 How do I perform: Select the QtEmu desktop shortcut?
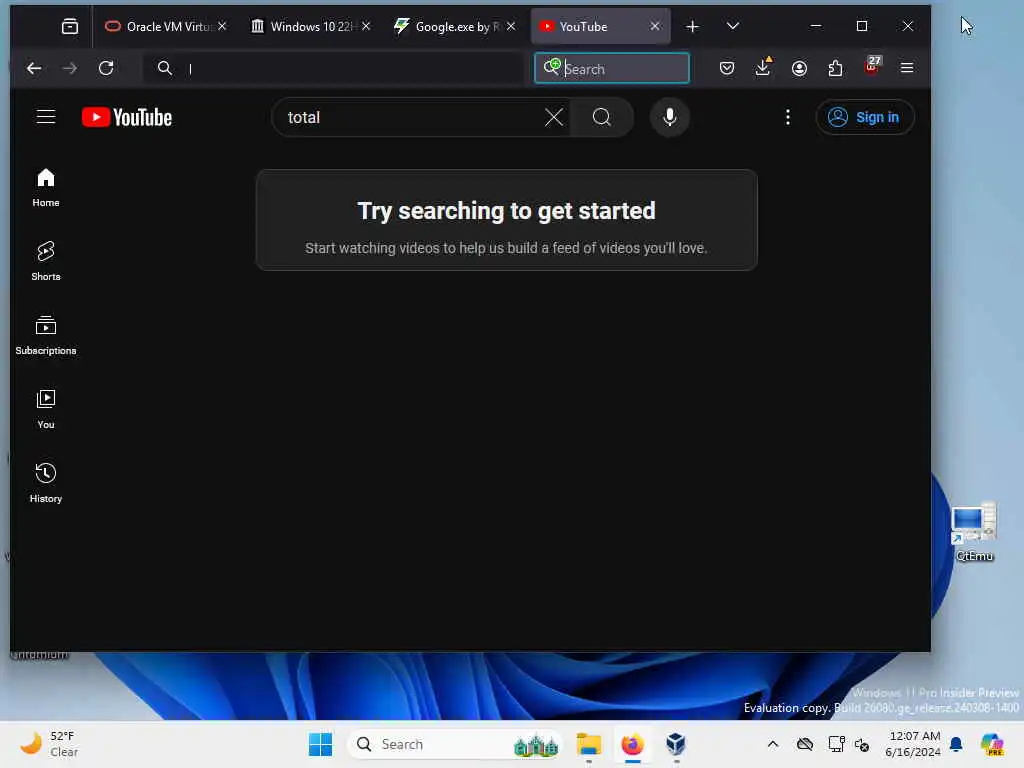[x=974, y=532]
